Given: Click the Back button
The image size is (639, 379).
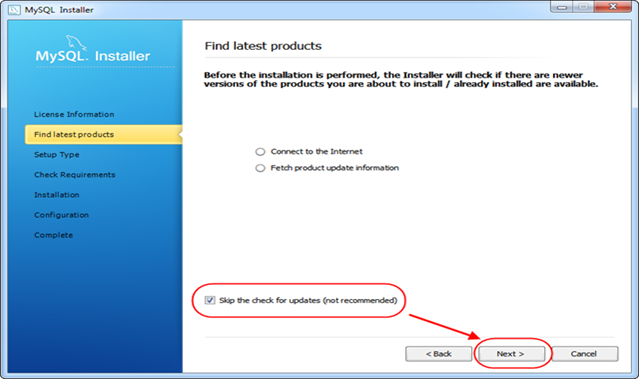Looking at the screenshot, I should [438, 354].
